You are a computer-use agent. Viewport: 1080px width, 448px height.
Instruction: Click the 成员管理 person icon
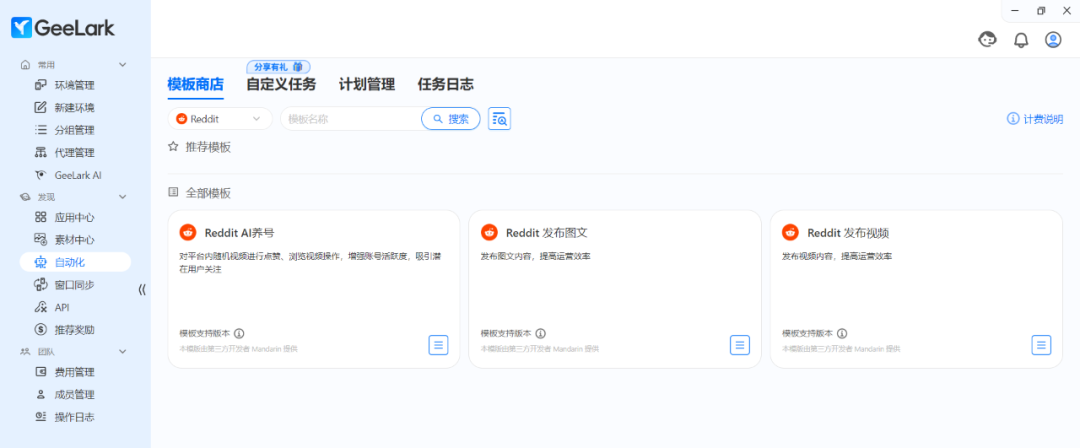click(41, 395)
